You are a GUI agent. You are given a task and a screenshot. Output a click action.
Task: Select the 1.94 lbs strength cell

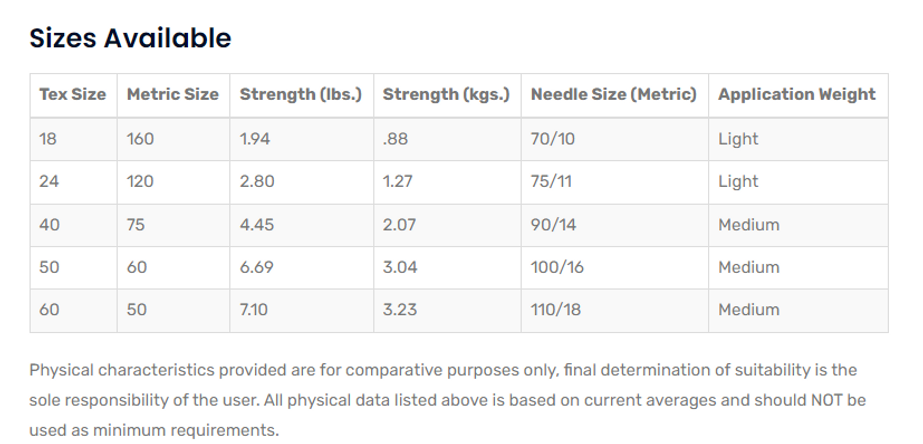click(x=257, y=139)
